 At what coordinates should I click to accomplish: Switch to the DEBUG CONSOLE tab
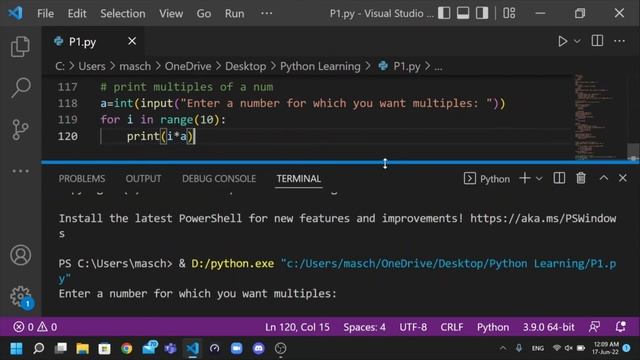[x=219, y=179]
